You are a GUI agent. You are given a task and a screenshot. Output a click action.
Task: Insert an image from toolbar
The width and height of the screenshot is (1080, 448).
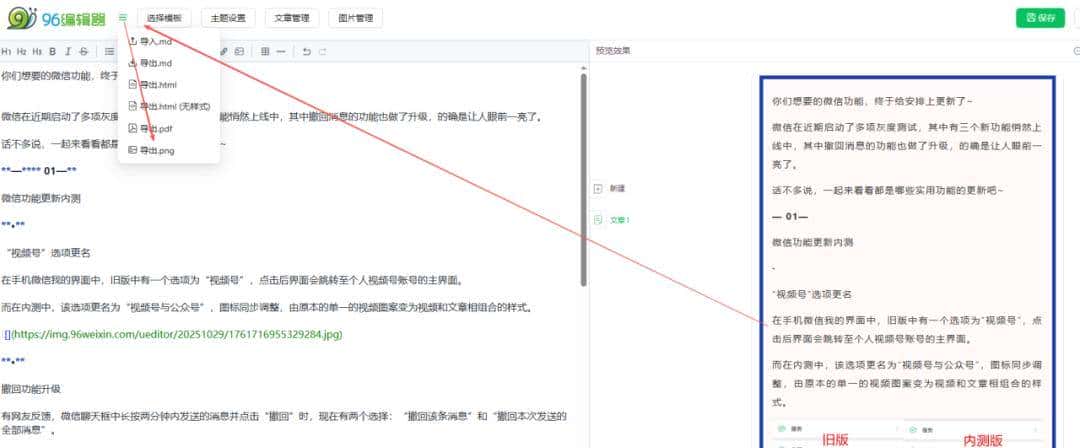pyautogui.click(x=239, y=52)
